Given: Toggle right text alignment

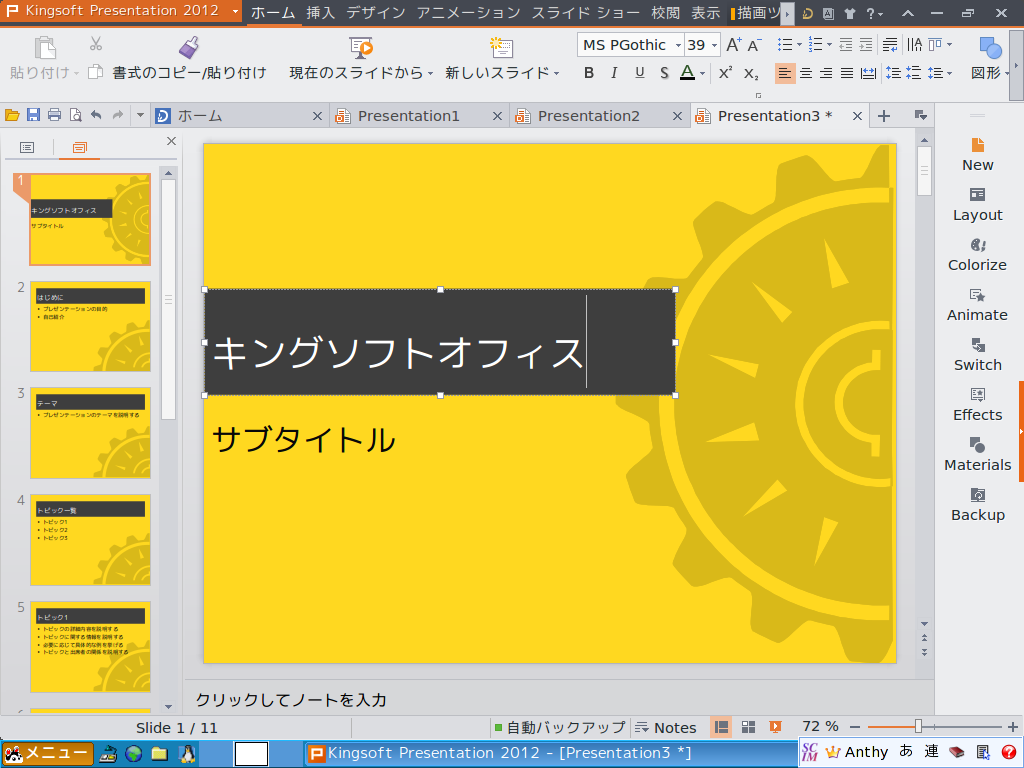Looking at the screenshot, I should pyautogui.click(x=826, y=73).
